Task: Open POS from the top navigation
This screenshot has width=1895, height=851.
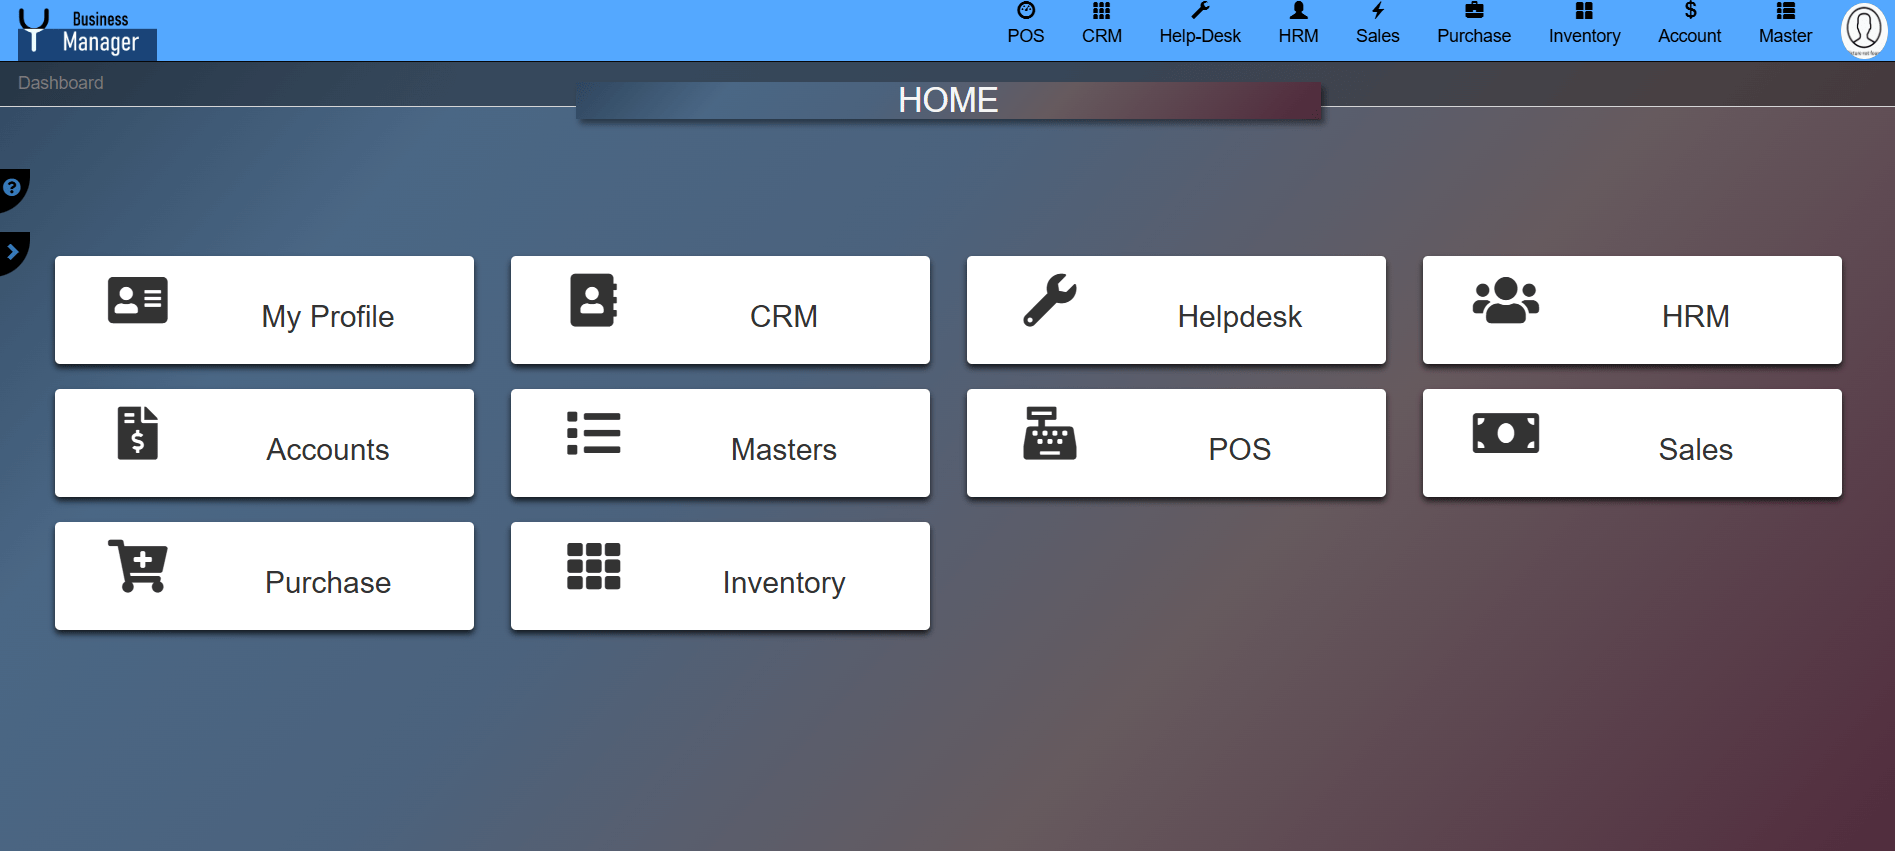Action: coord(1025,24)
